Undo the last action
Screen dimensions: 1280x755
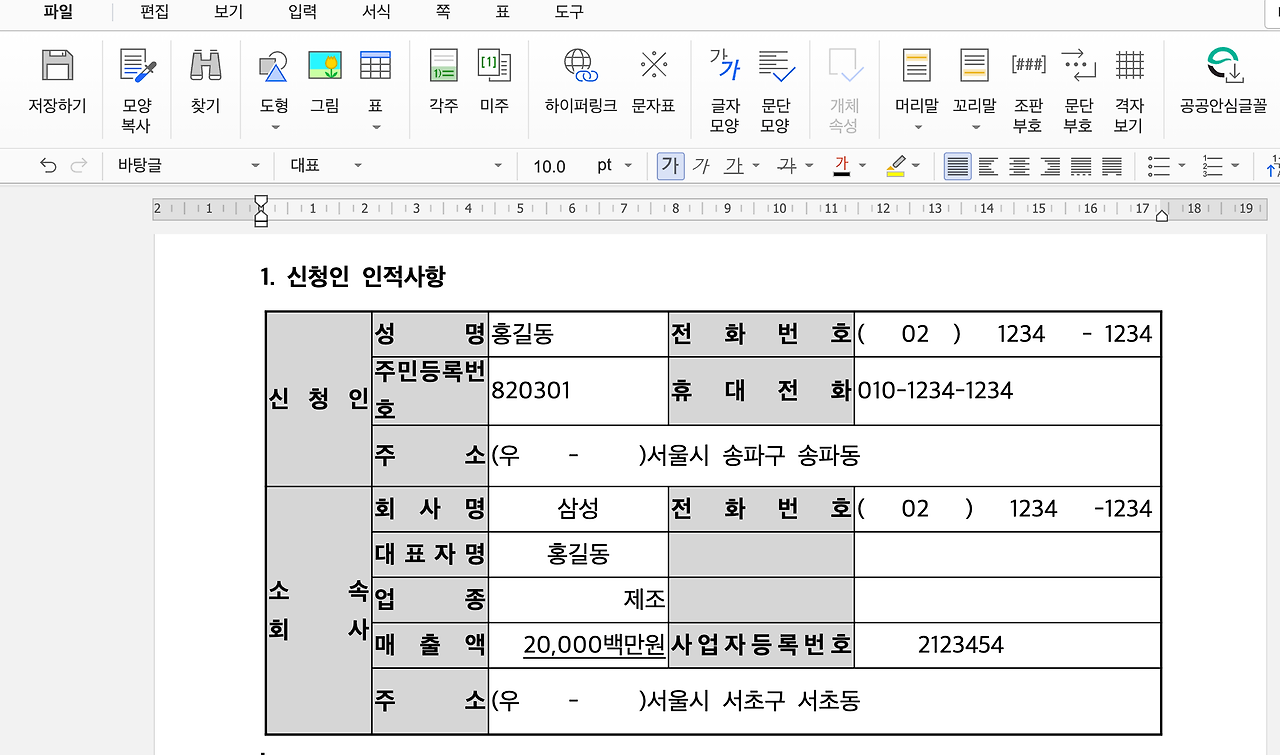(x=48, y=166)
